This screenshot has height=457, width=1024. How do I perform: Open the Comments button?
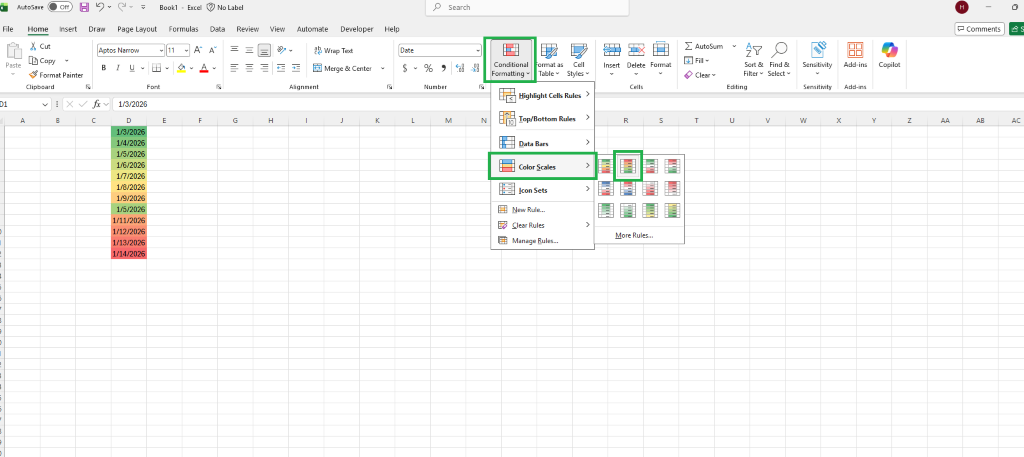[x=979, y=29]
